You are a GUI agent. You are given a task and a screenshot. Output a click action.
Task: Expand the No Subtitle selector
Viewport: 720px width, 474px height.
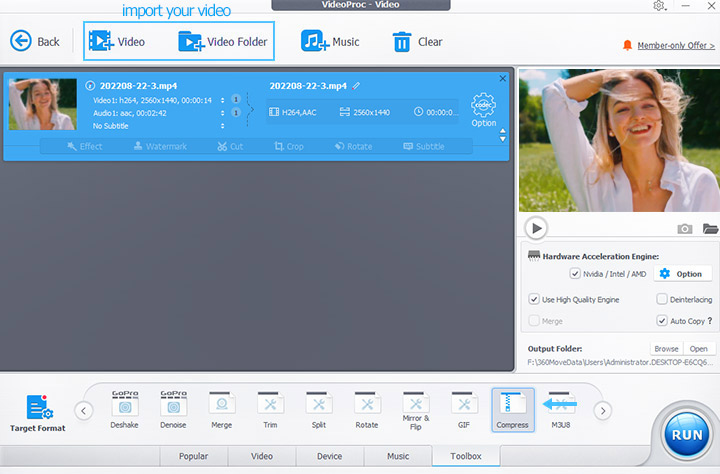(x=223, y=125)
